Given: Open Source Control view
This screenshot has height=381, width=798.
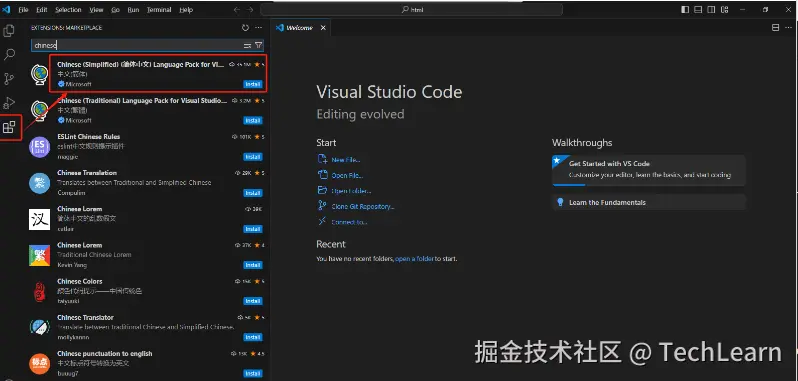Looking at the screenshot, I should point(9,79).
